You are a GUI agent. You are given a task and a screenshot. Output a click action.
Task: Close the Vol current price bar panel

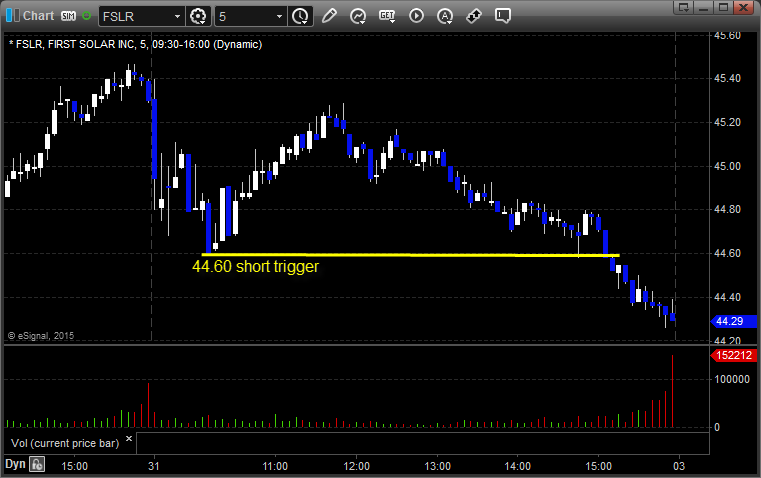coord(129,439)
